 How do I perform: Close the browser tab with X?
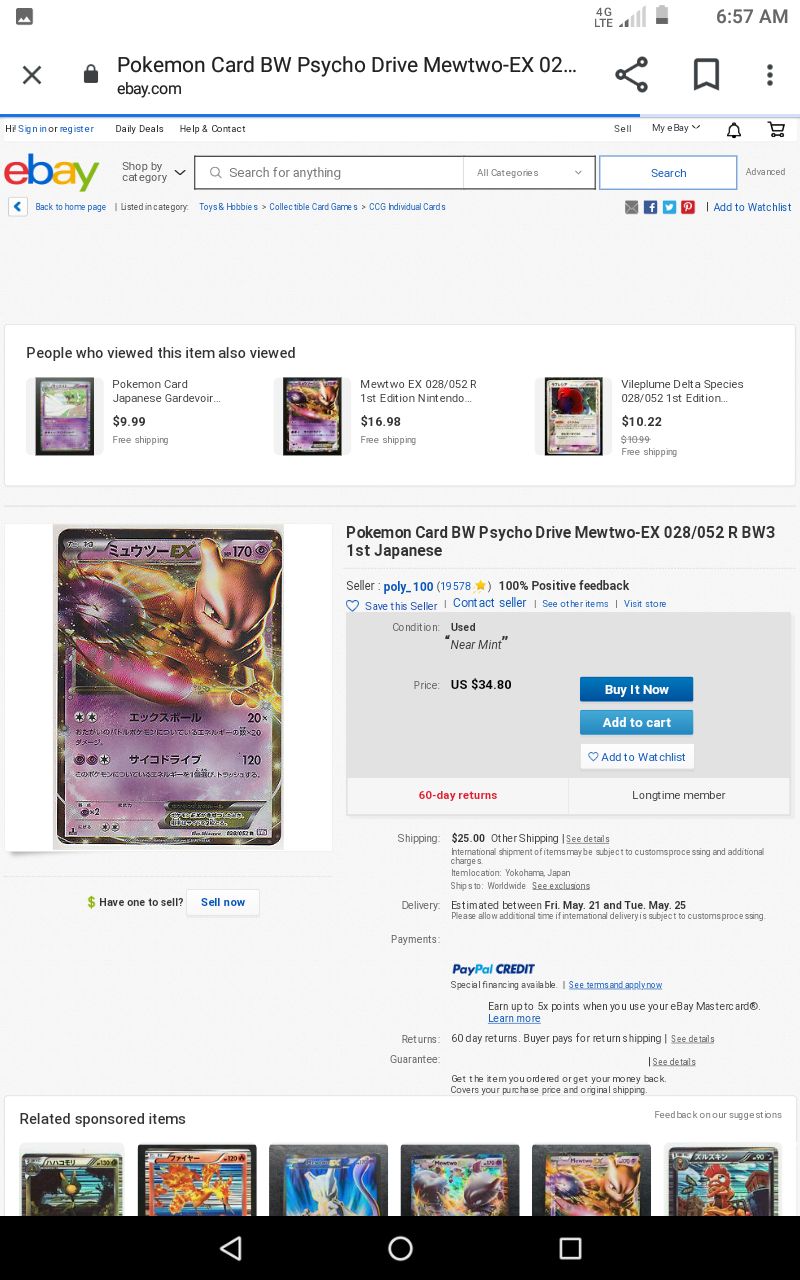pos(32,75)
